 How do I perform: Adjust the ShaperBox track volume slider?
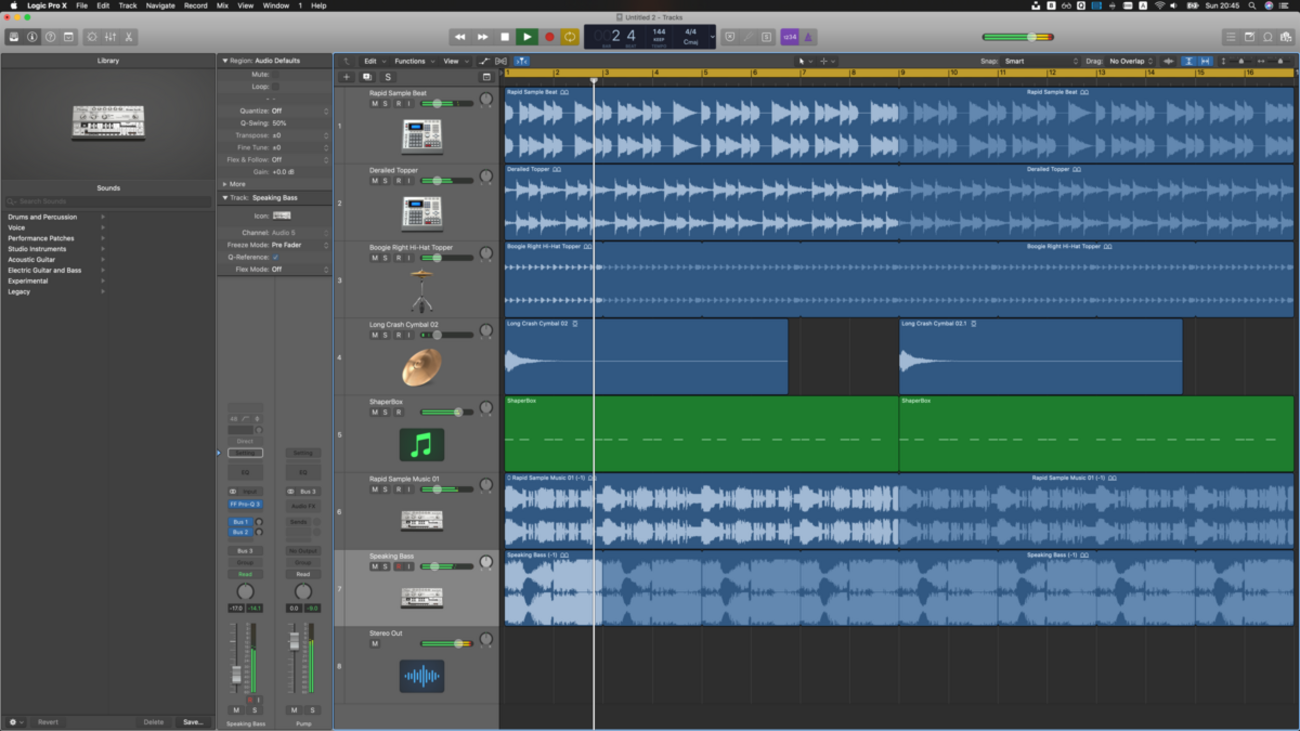446,412
